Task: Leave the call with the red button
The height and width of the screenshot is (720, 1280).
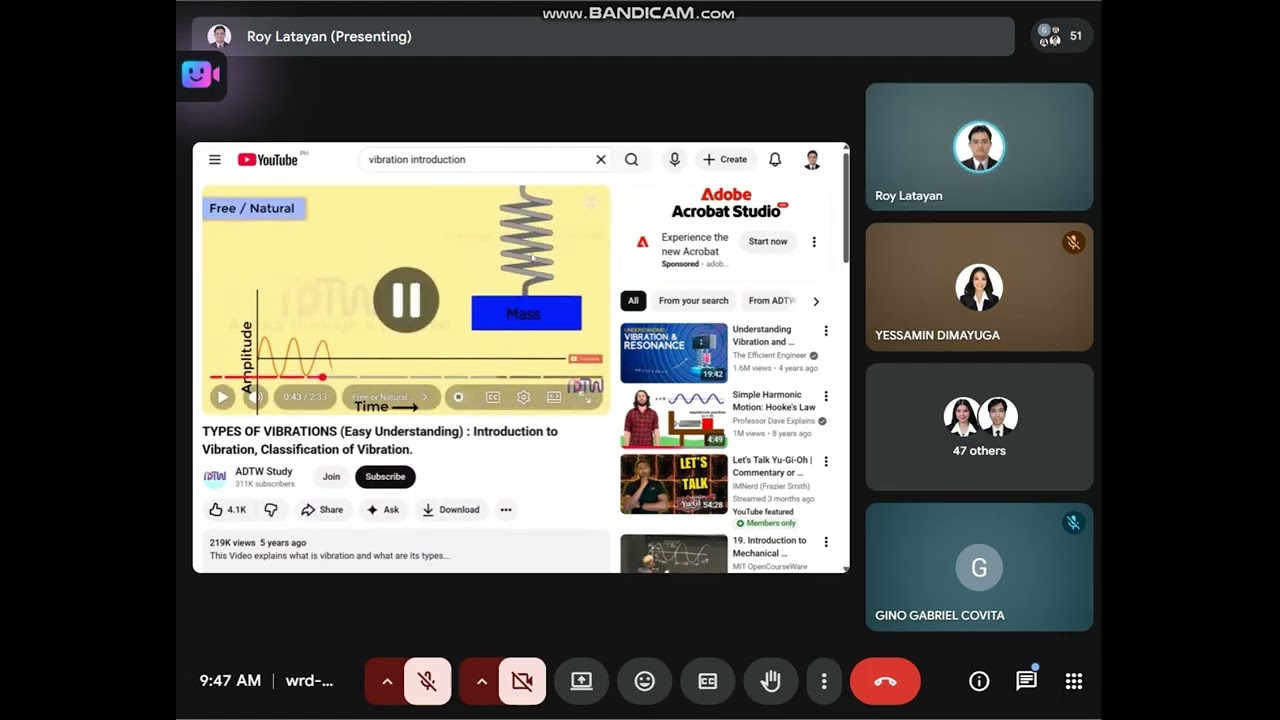Action: [x=885, y=681]
